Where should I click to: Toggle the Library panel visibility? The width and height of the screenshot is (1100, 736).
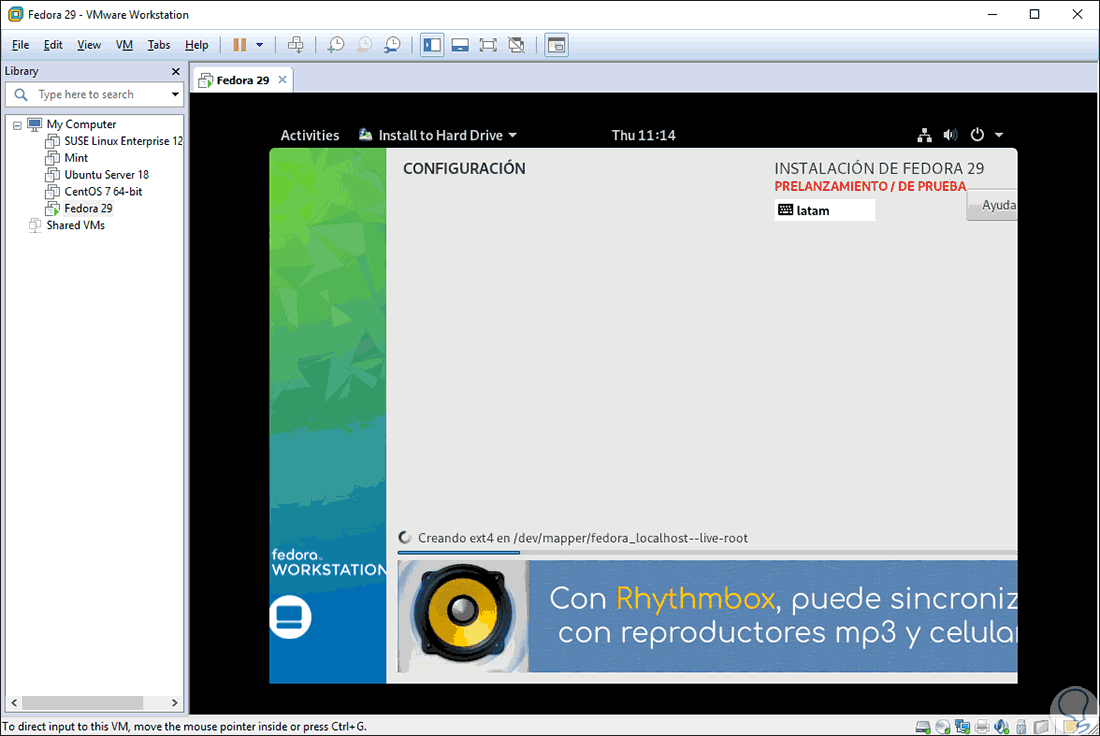point(432,44)
